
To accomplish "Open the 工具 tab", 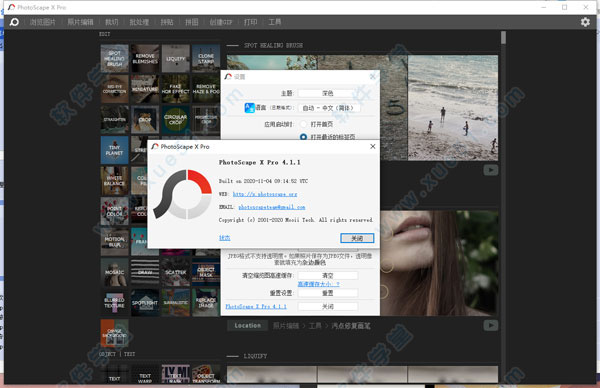I will [x=274, y=22].
